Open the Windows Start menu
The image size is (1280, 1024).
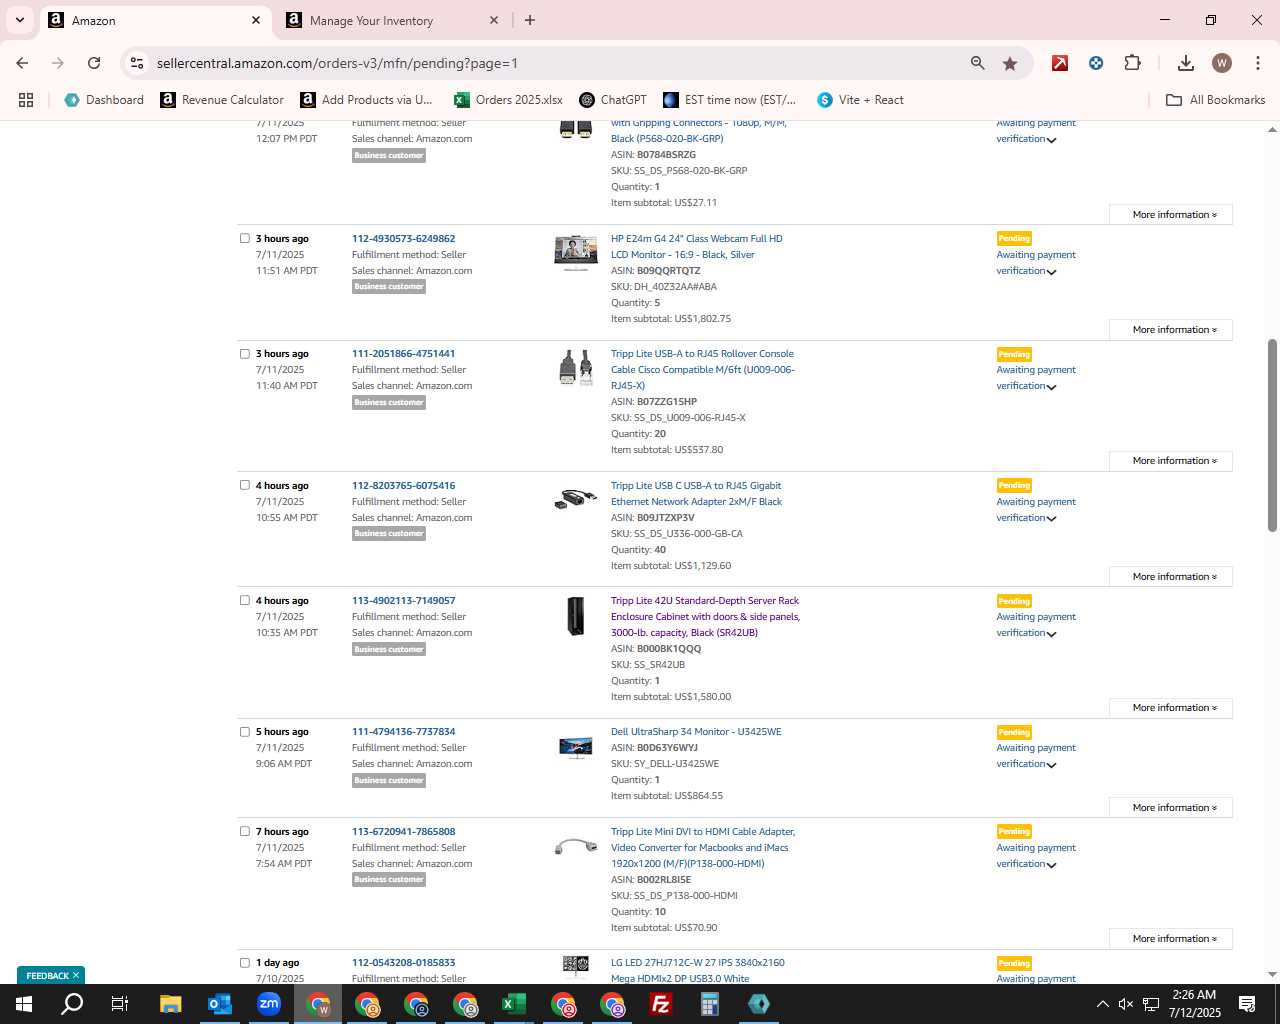tap(24, 1004)
